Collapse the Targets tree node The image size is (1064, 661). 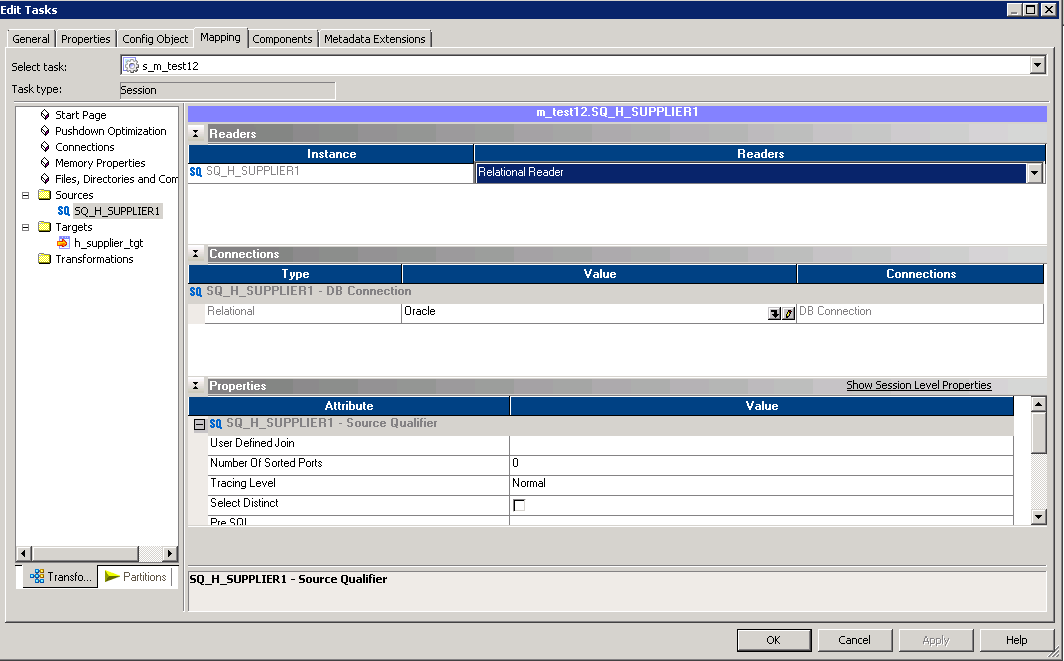click(26, 227)
